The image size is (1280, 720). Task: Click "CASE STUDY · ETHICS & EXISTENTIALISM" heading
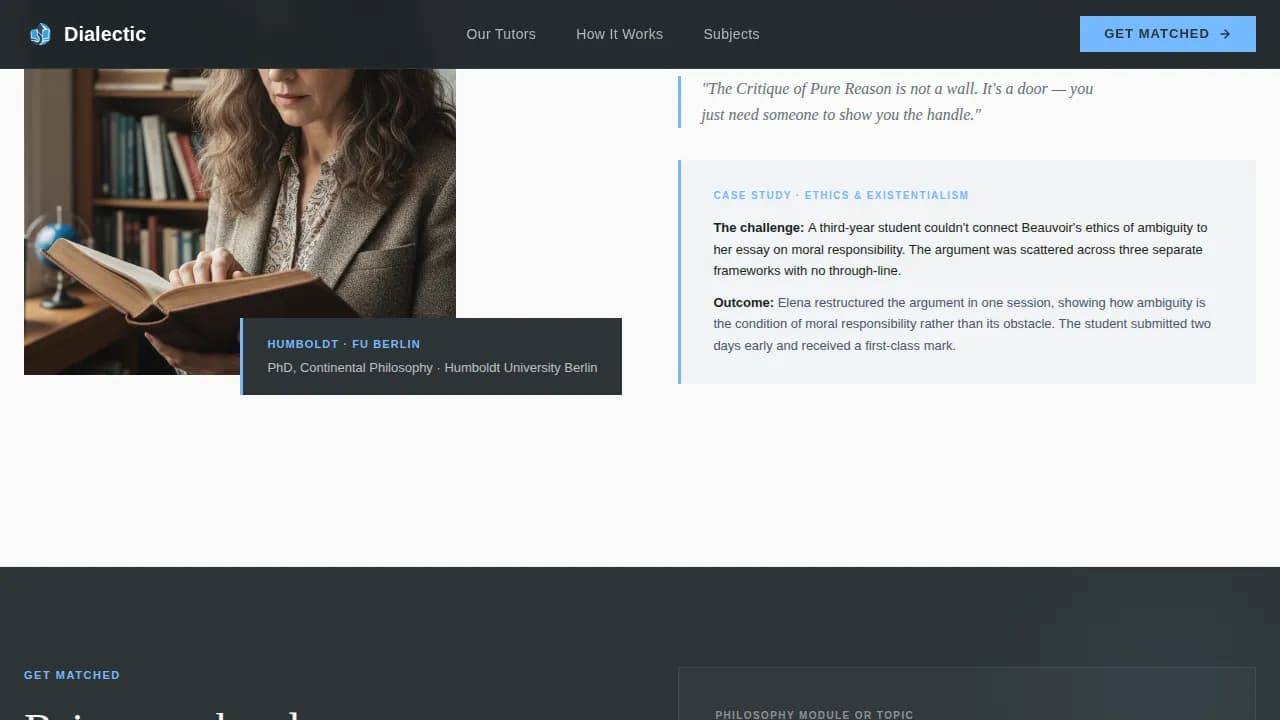point(841,195)
